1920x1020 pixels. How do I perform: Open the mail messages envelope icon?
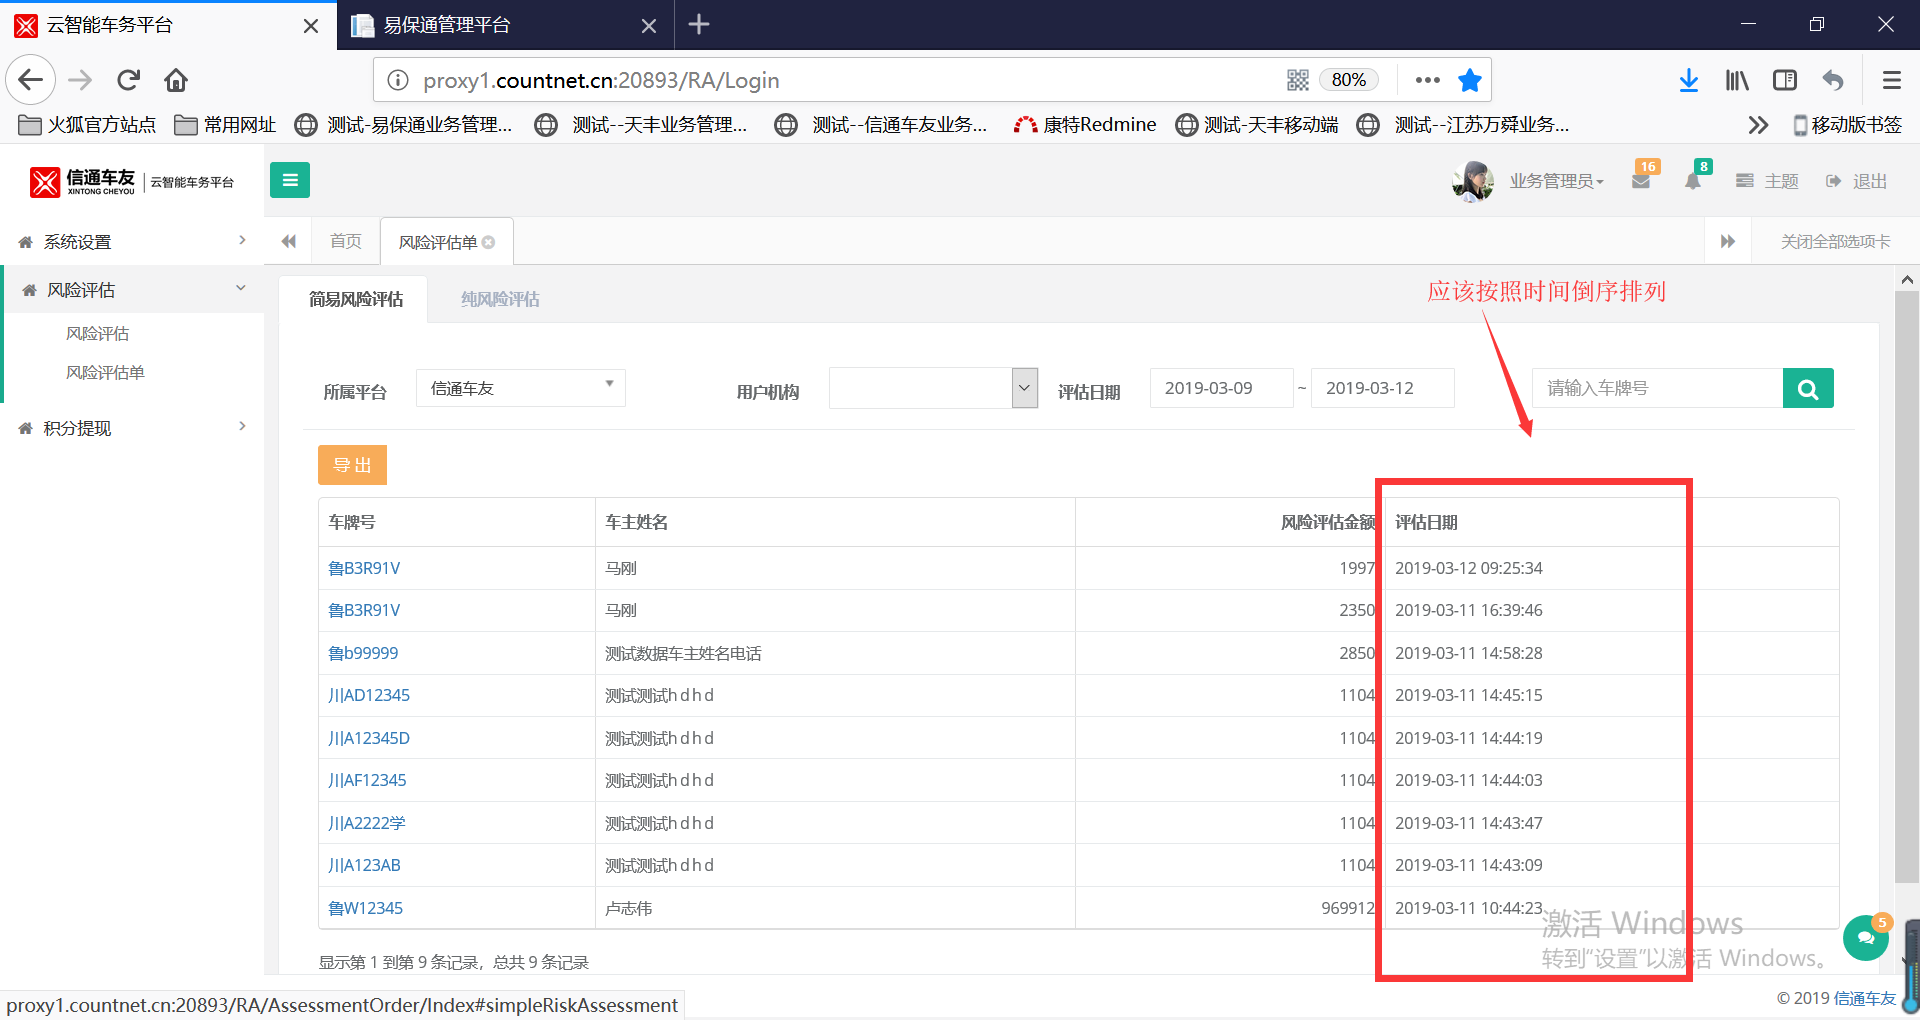tap(1640, 182)
